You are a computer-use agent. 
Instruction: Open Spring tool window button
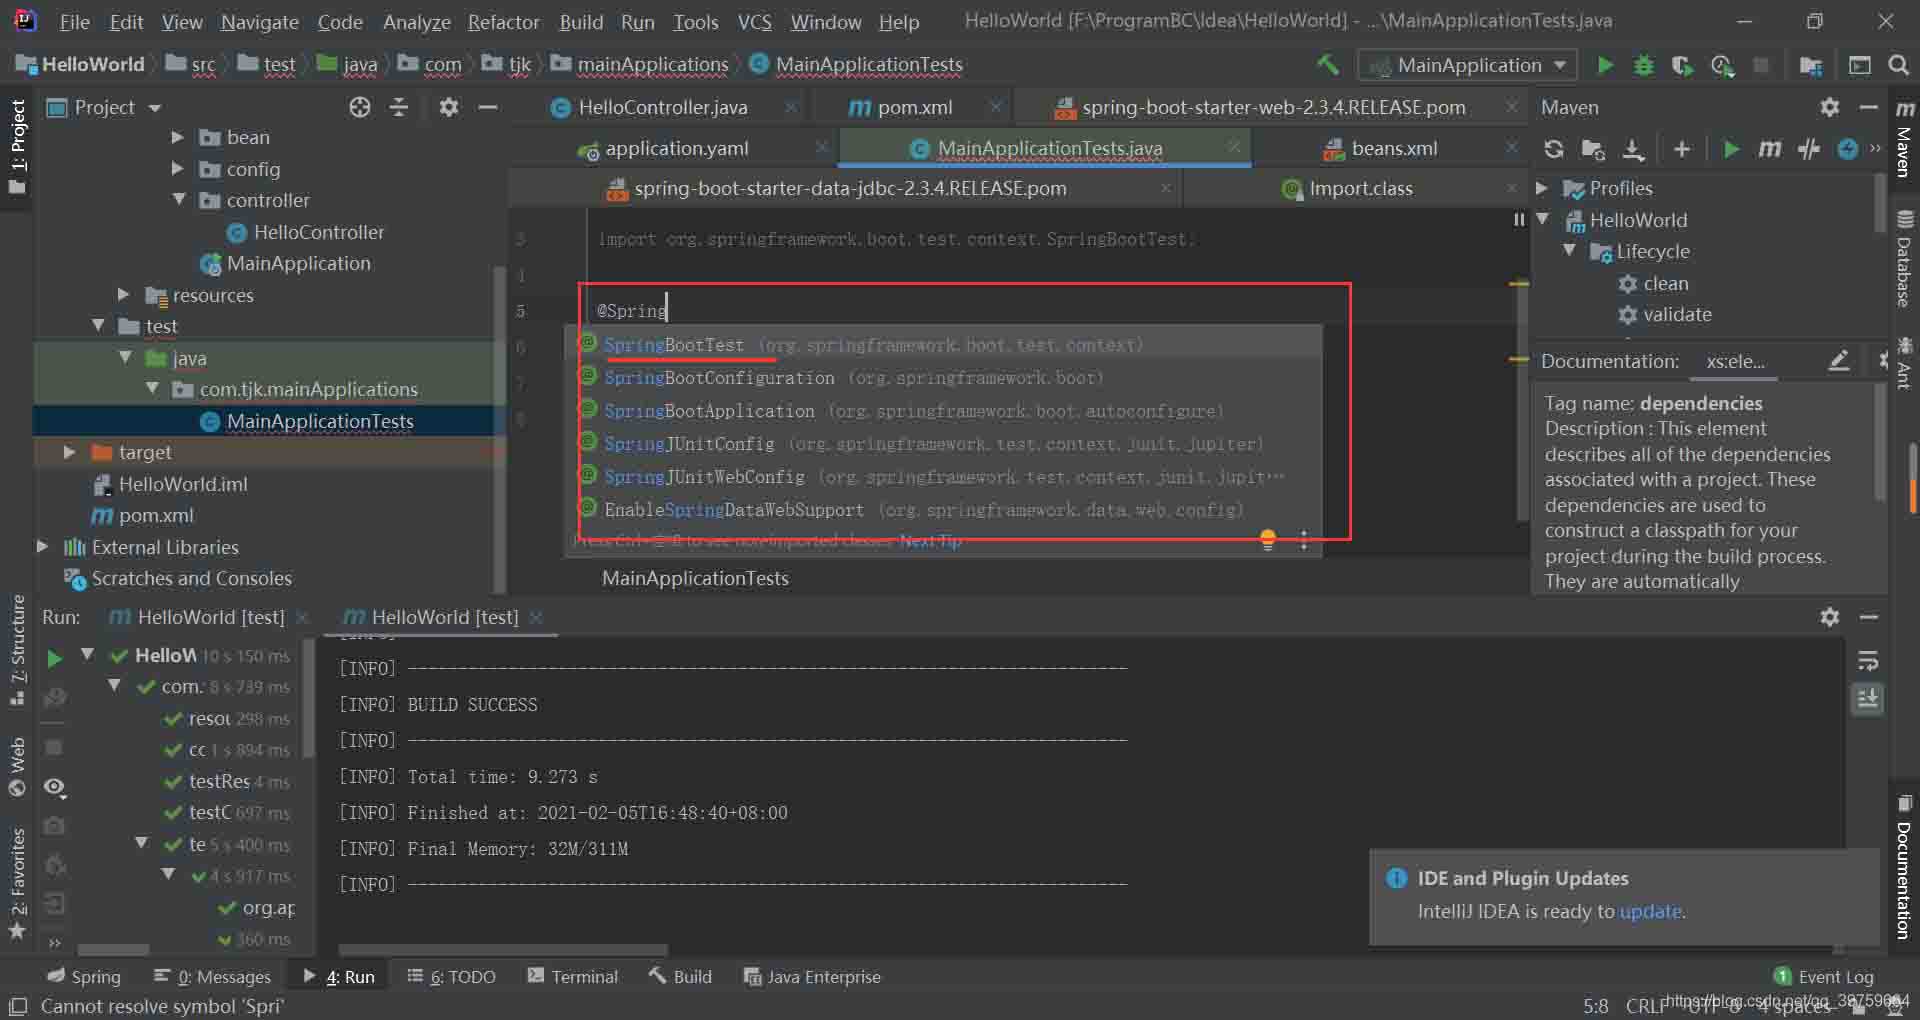84,977
